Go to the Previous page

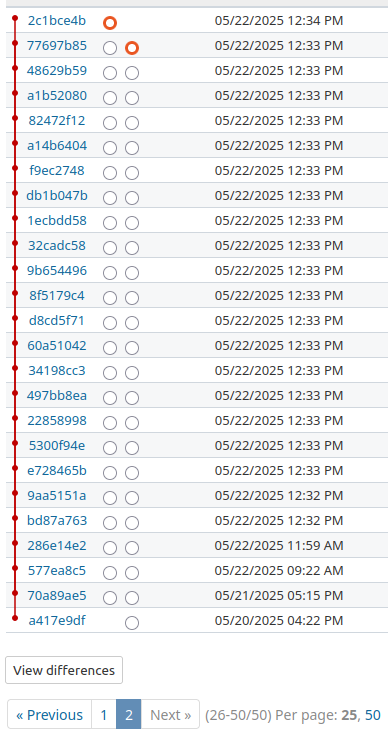(50, 715)
